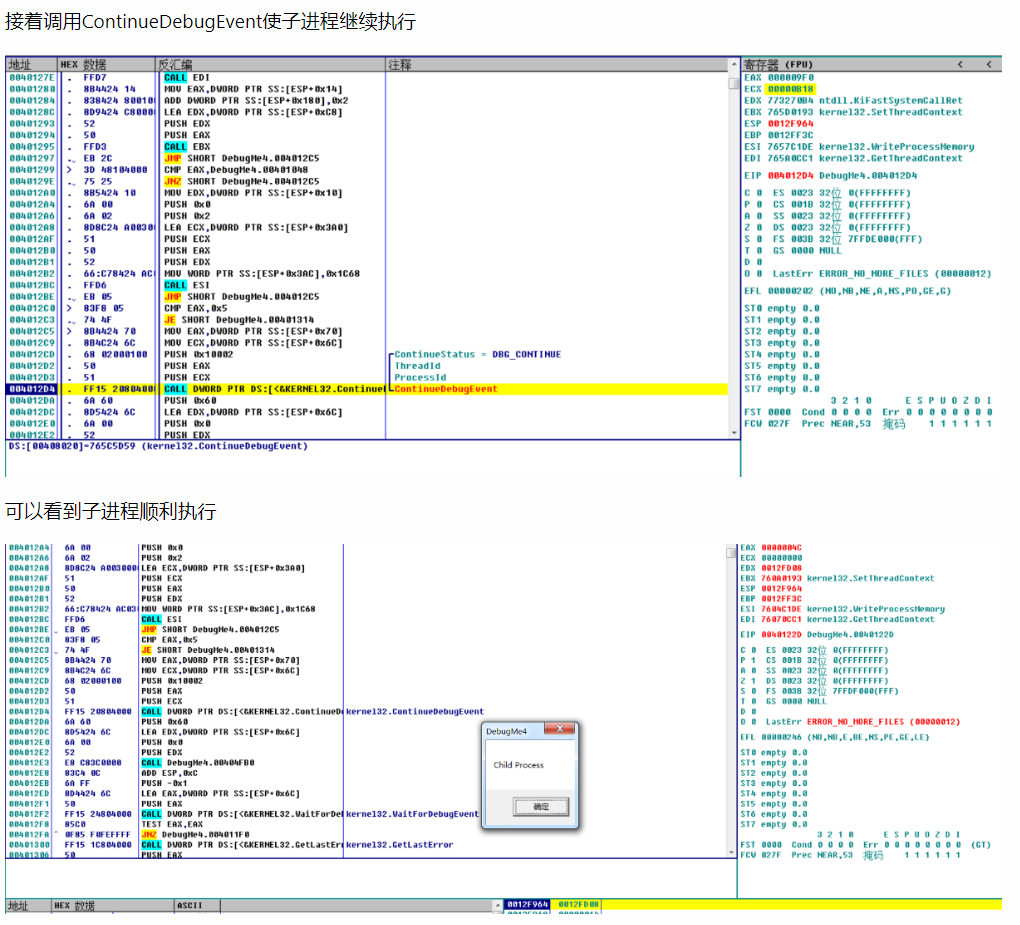The height and width of the screenshot is (925, 1020).
Task: Click the 寄存器 (FPU) registers header
Action: [778, 64]
